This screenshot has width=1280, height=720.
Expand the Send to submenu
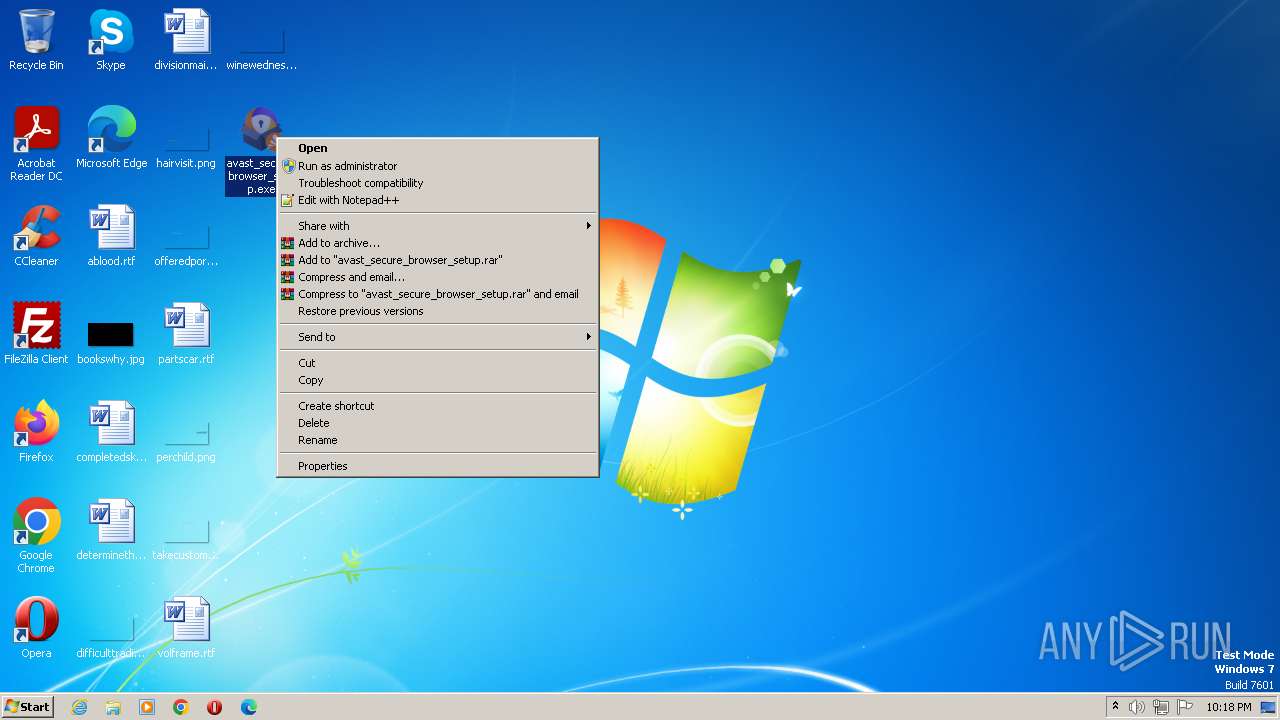coord(438,337)
